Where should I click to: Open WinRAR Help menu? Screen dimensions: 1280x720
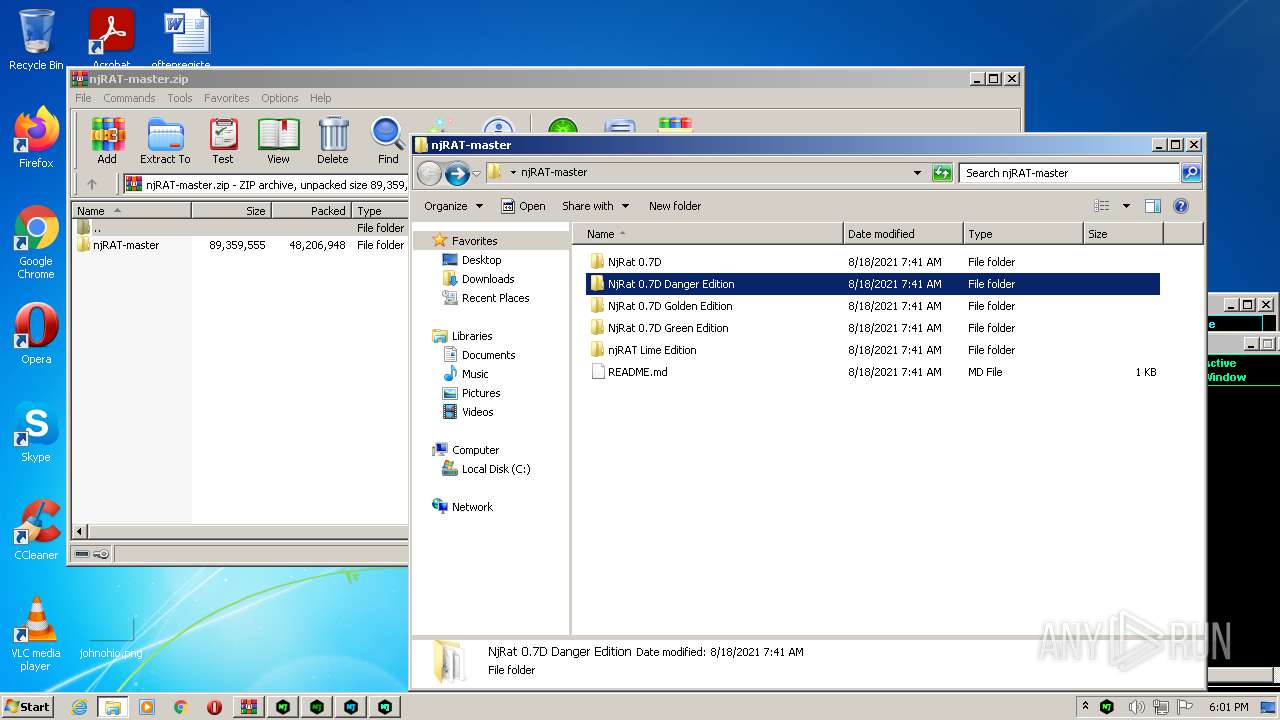320,98
